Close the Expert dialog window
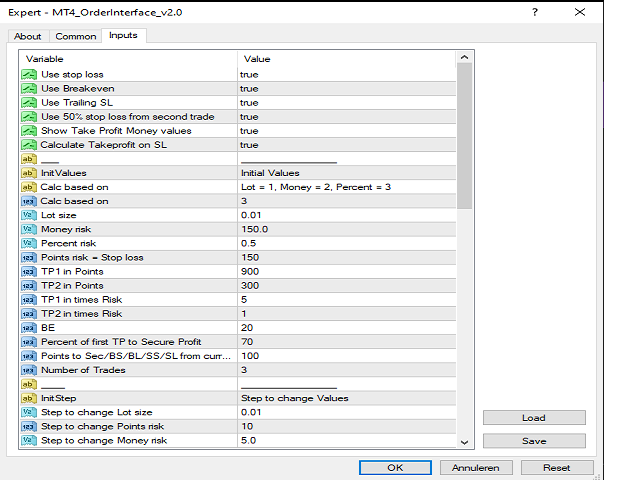The height and width of the screenshot is (480, 640). tap(580, 12)
